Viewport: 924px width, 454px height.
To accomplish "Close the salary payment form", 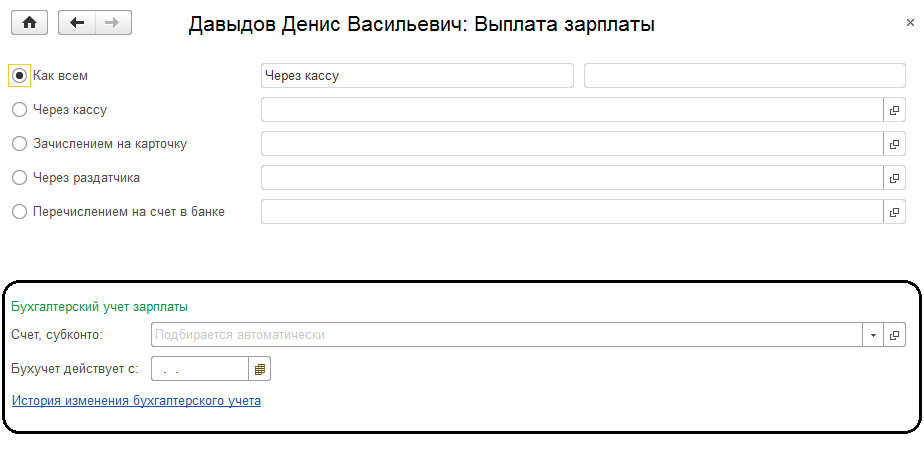I will (905, 22).
